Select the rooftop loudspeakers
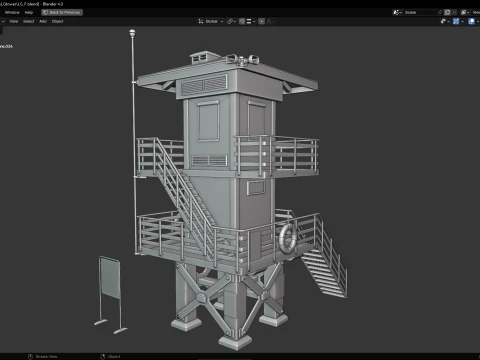 (242, 59)
